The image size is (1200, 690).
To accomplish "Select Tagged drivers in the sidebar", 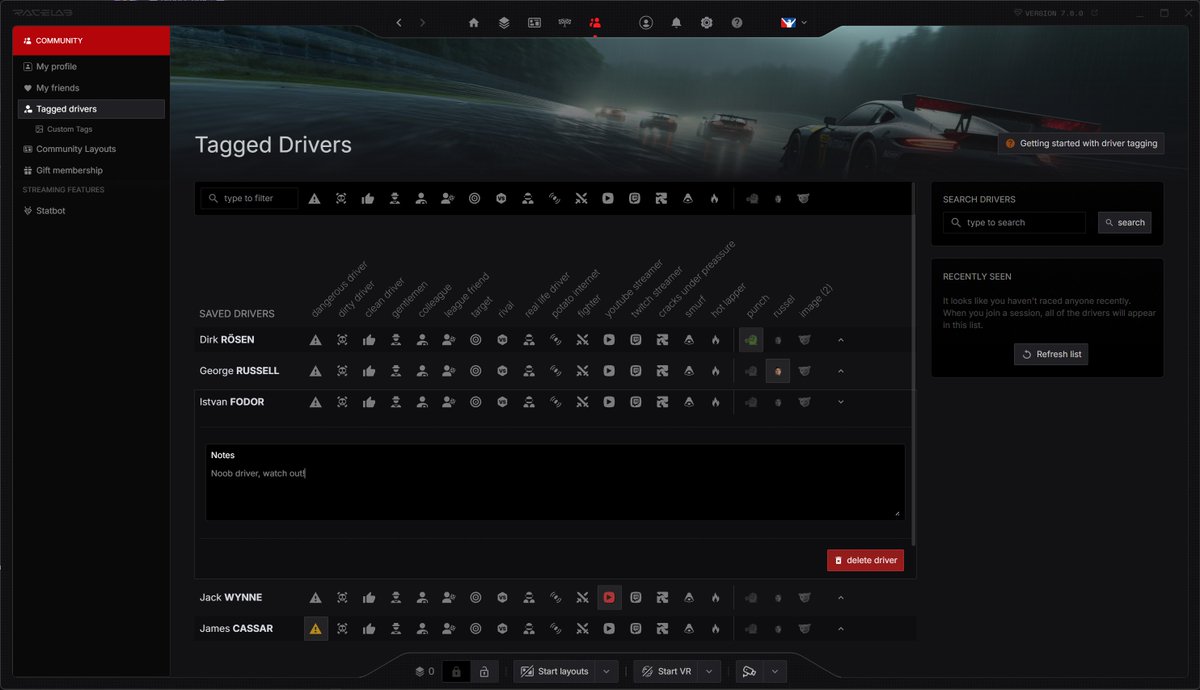I will (91, 109).
